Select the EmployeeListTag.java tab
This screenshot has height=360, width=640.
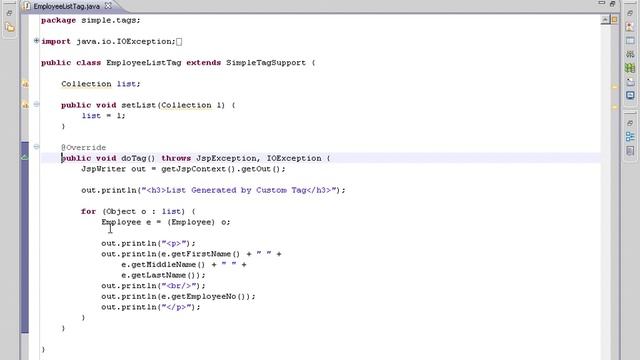66,6
